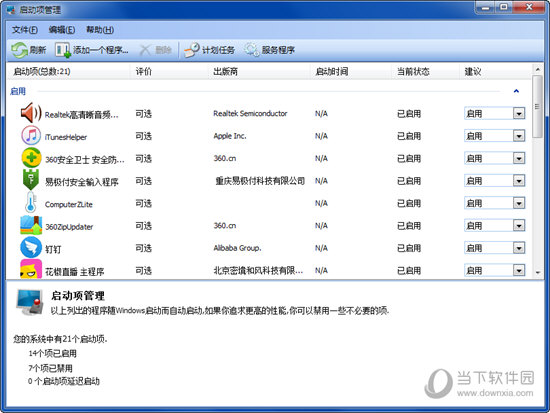Select the 360ZipUpdater row name
The height and width of the screenshot is (413, 550).
coord(69,227)
